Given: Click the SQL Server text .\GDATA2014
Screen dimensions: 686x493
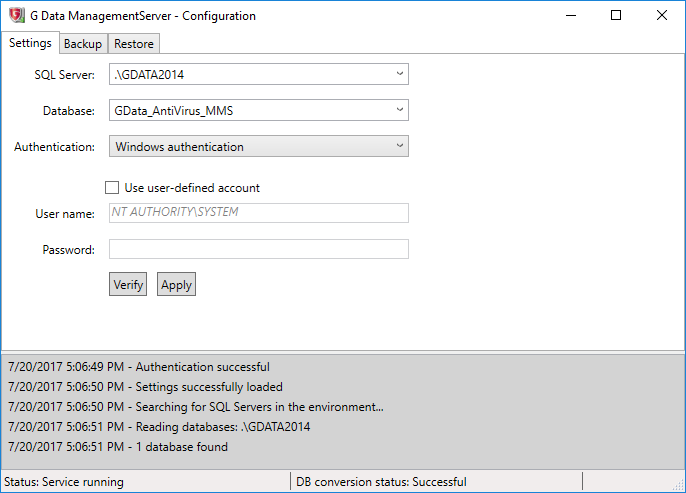Looking at the screenshot, I should (149, 75).
